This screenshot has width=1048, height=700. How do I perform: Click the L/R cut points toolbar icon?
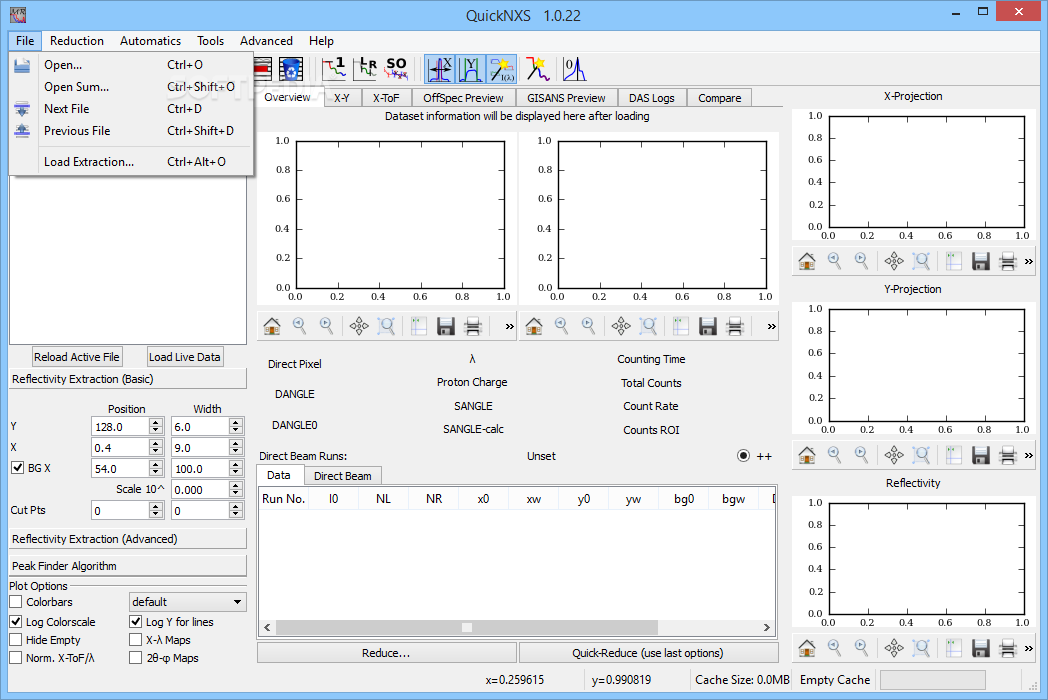(x=366, y=69)
